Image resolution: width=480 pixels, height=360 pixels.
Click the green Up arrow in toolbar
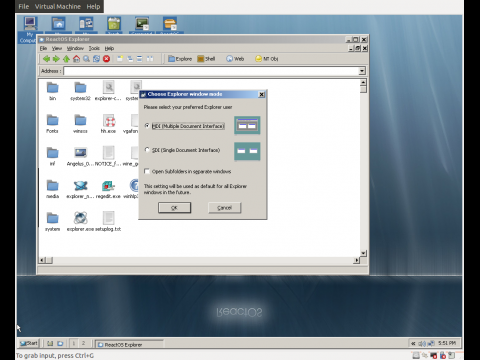66,59
